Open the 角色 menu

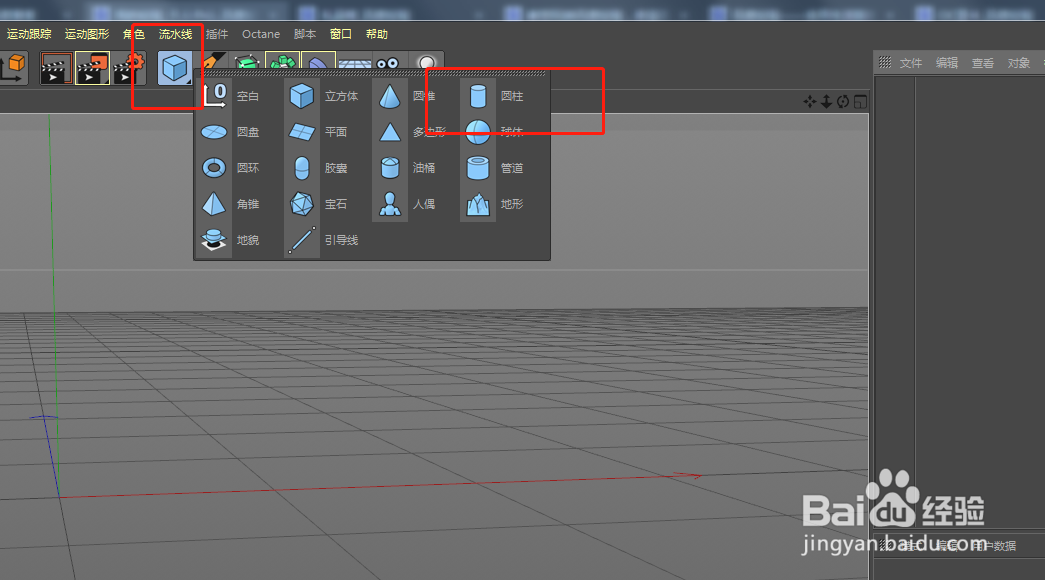coord(133,34)
